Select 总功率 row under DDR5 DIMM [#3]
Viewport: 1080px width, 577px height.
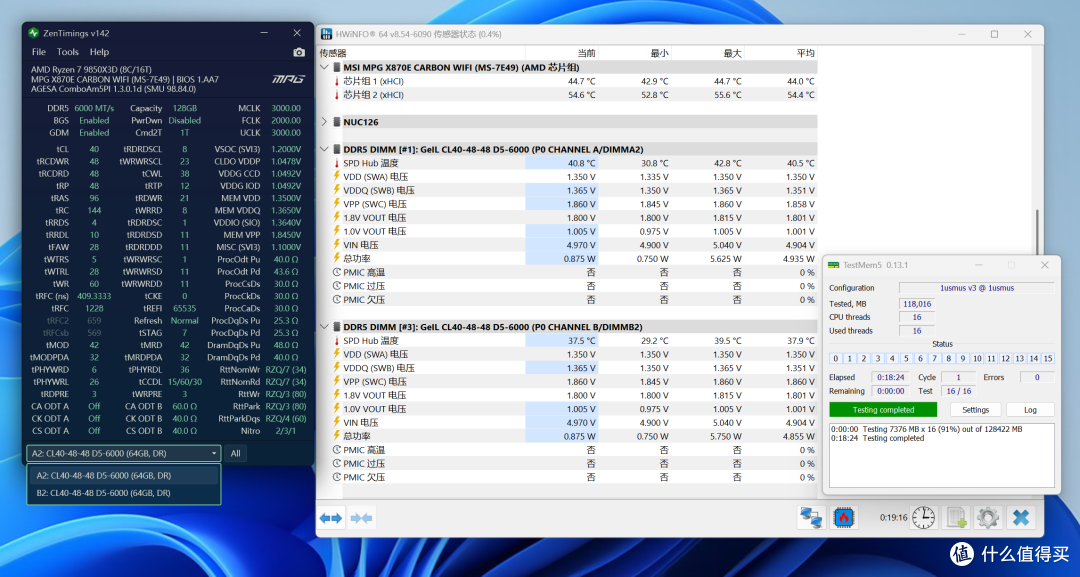[x=568, y=436]
